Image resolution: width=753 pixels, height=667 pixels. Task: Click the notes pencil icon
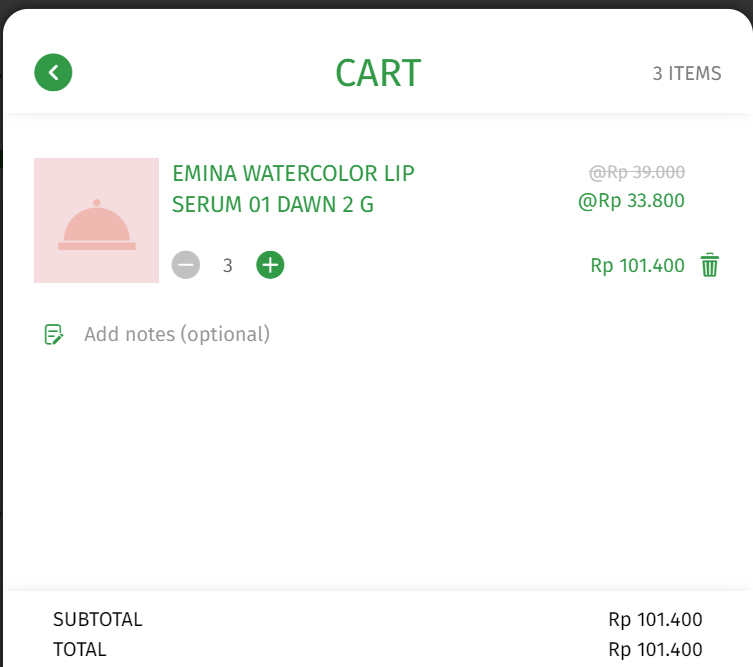pyautogui.click(x=53, y=335)
